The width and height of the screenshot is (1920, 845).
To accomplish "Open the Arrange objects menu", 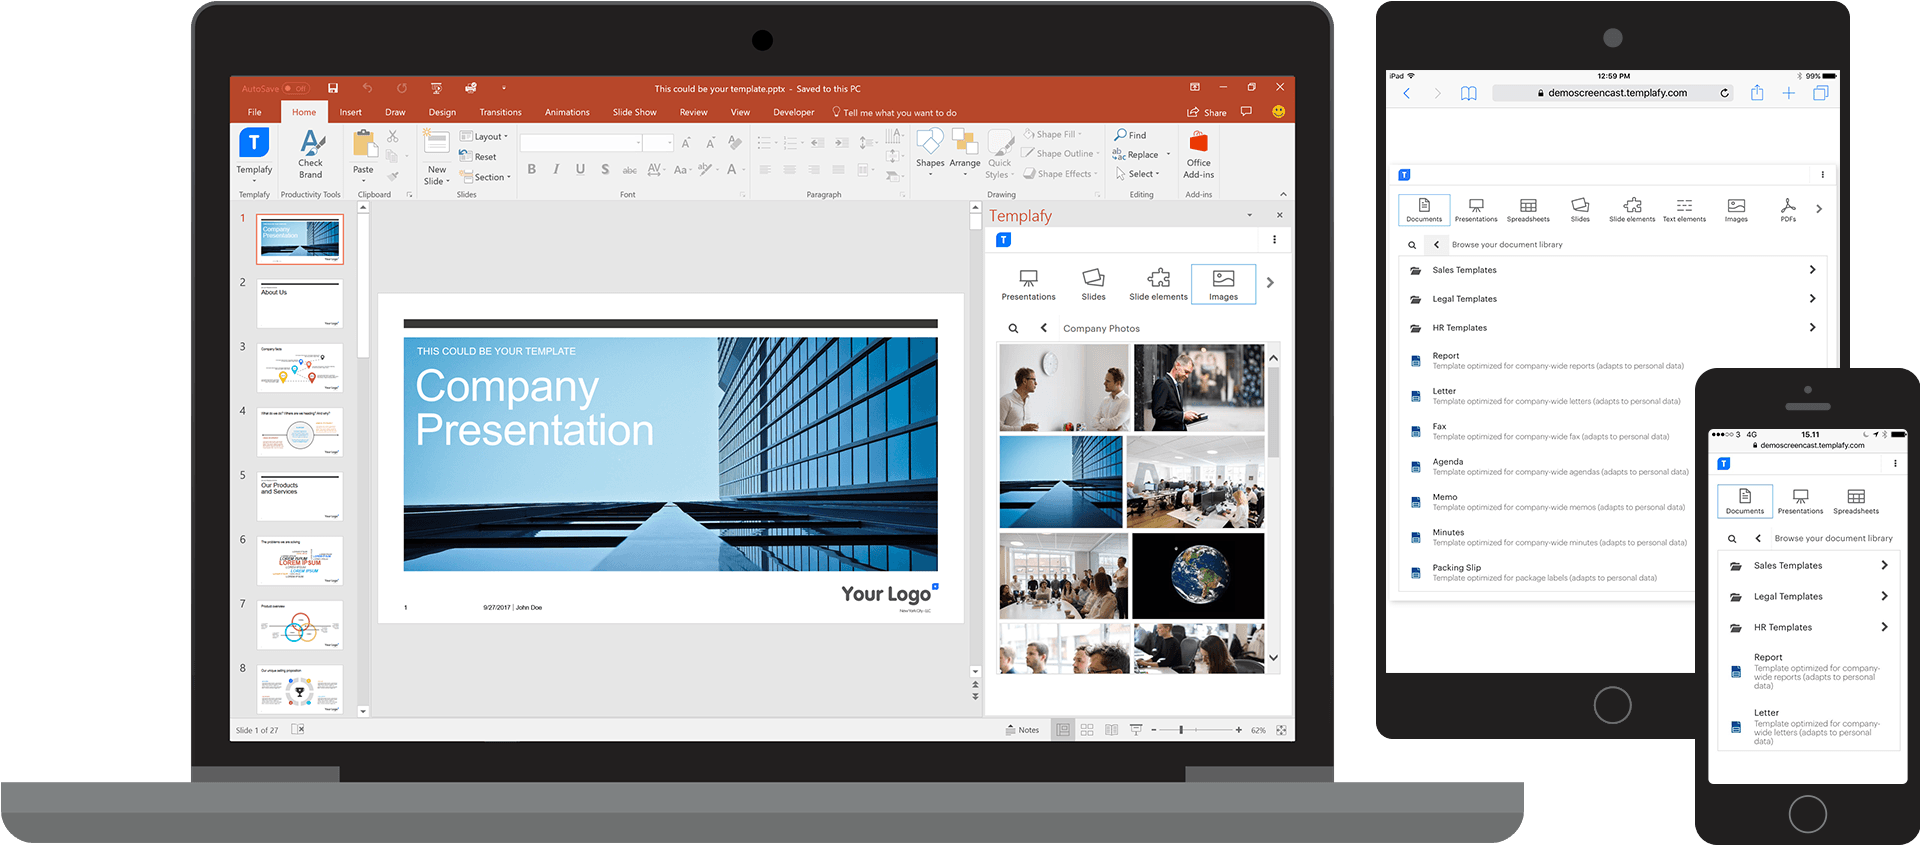I will tap(965, 152).
